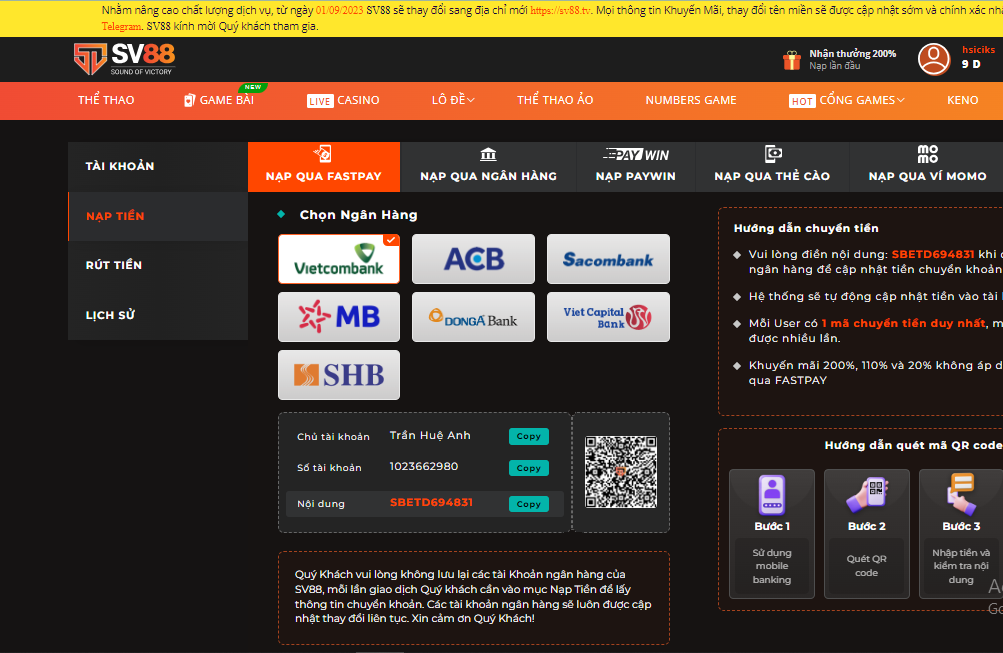
Task: Click the Bước 2 step card
Action: [x=866, y=533]
